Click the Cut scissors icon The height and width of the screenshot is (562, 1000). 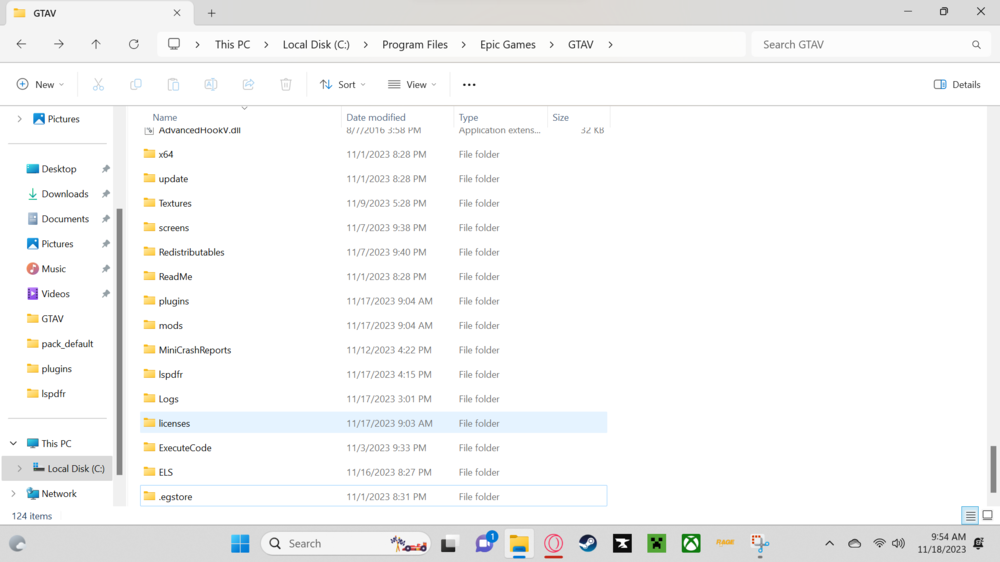click(x=98, y=84)
